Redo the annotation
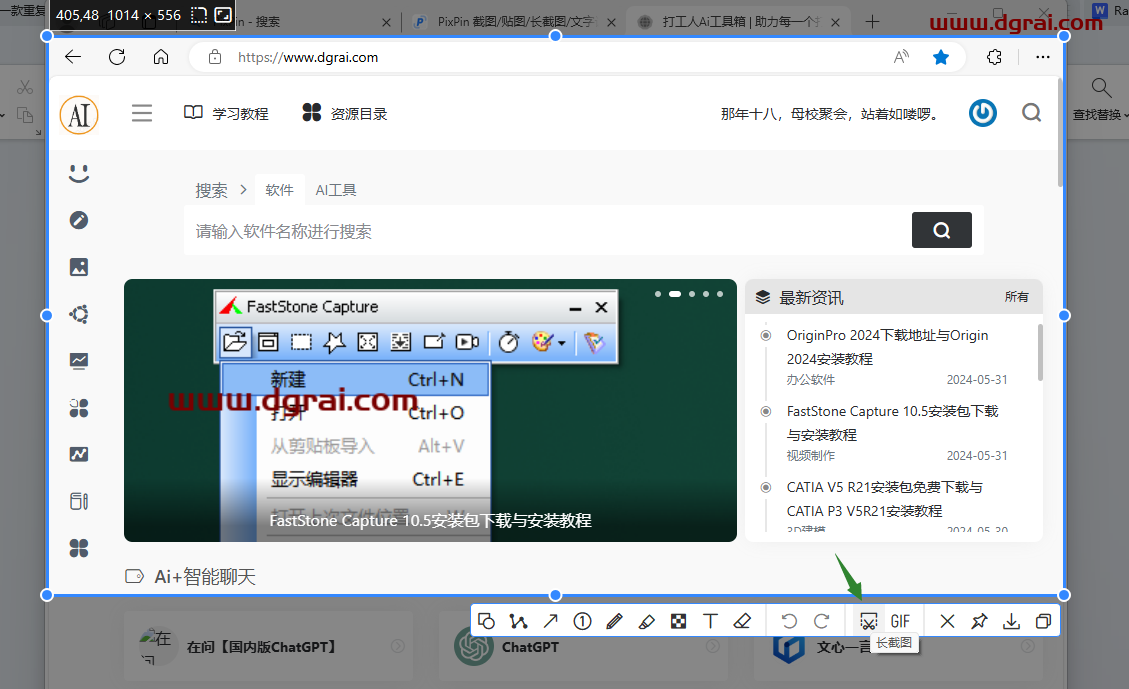1129x689 pixels. coord(822,621)
